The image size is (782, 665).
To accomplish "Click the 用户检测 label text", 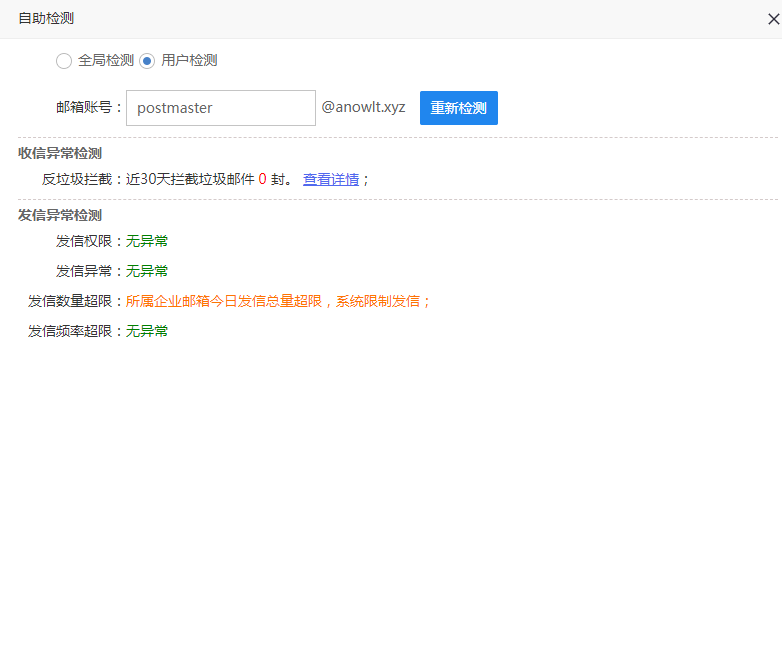I will click(x=189, y=60).
